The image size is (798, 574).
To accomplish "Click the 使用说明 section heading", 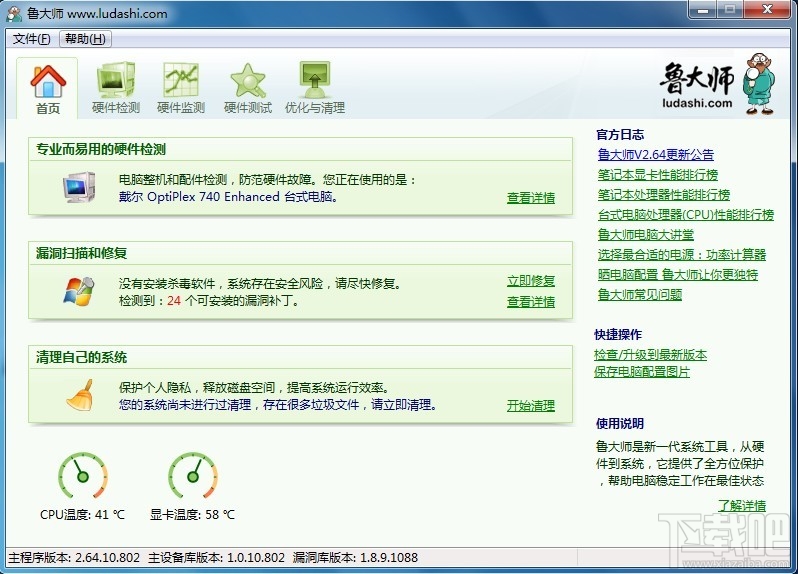I will point(620,424).
